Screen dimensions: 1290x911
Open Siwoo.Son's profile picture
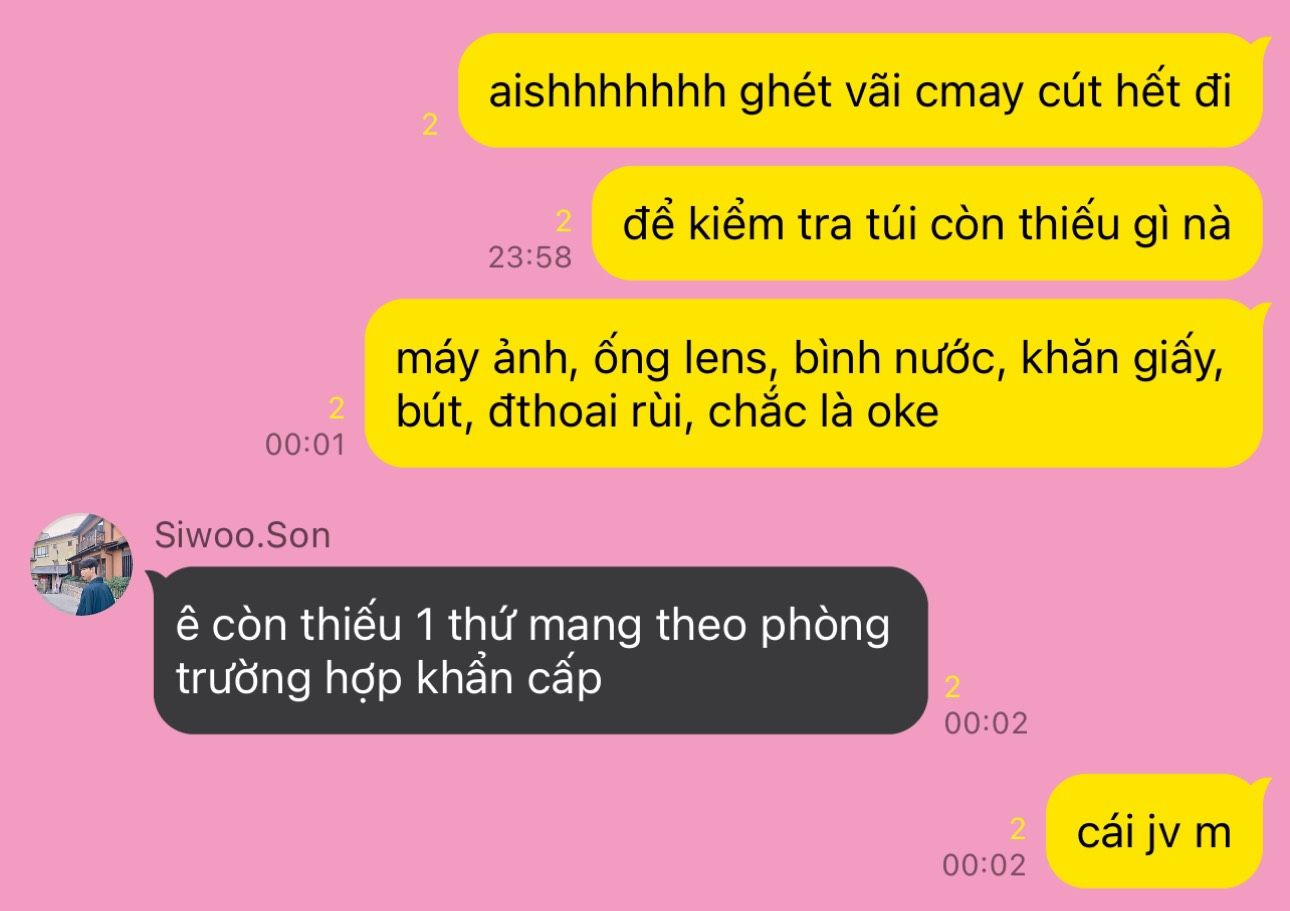coord(81,564)
